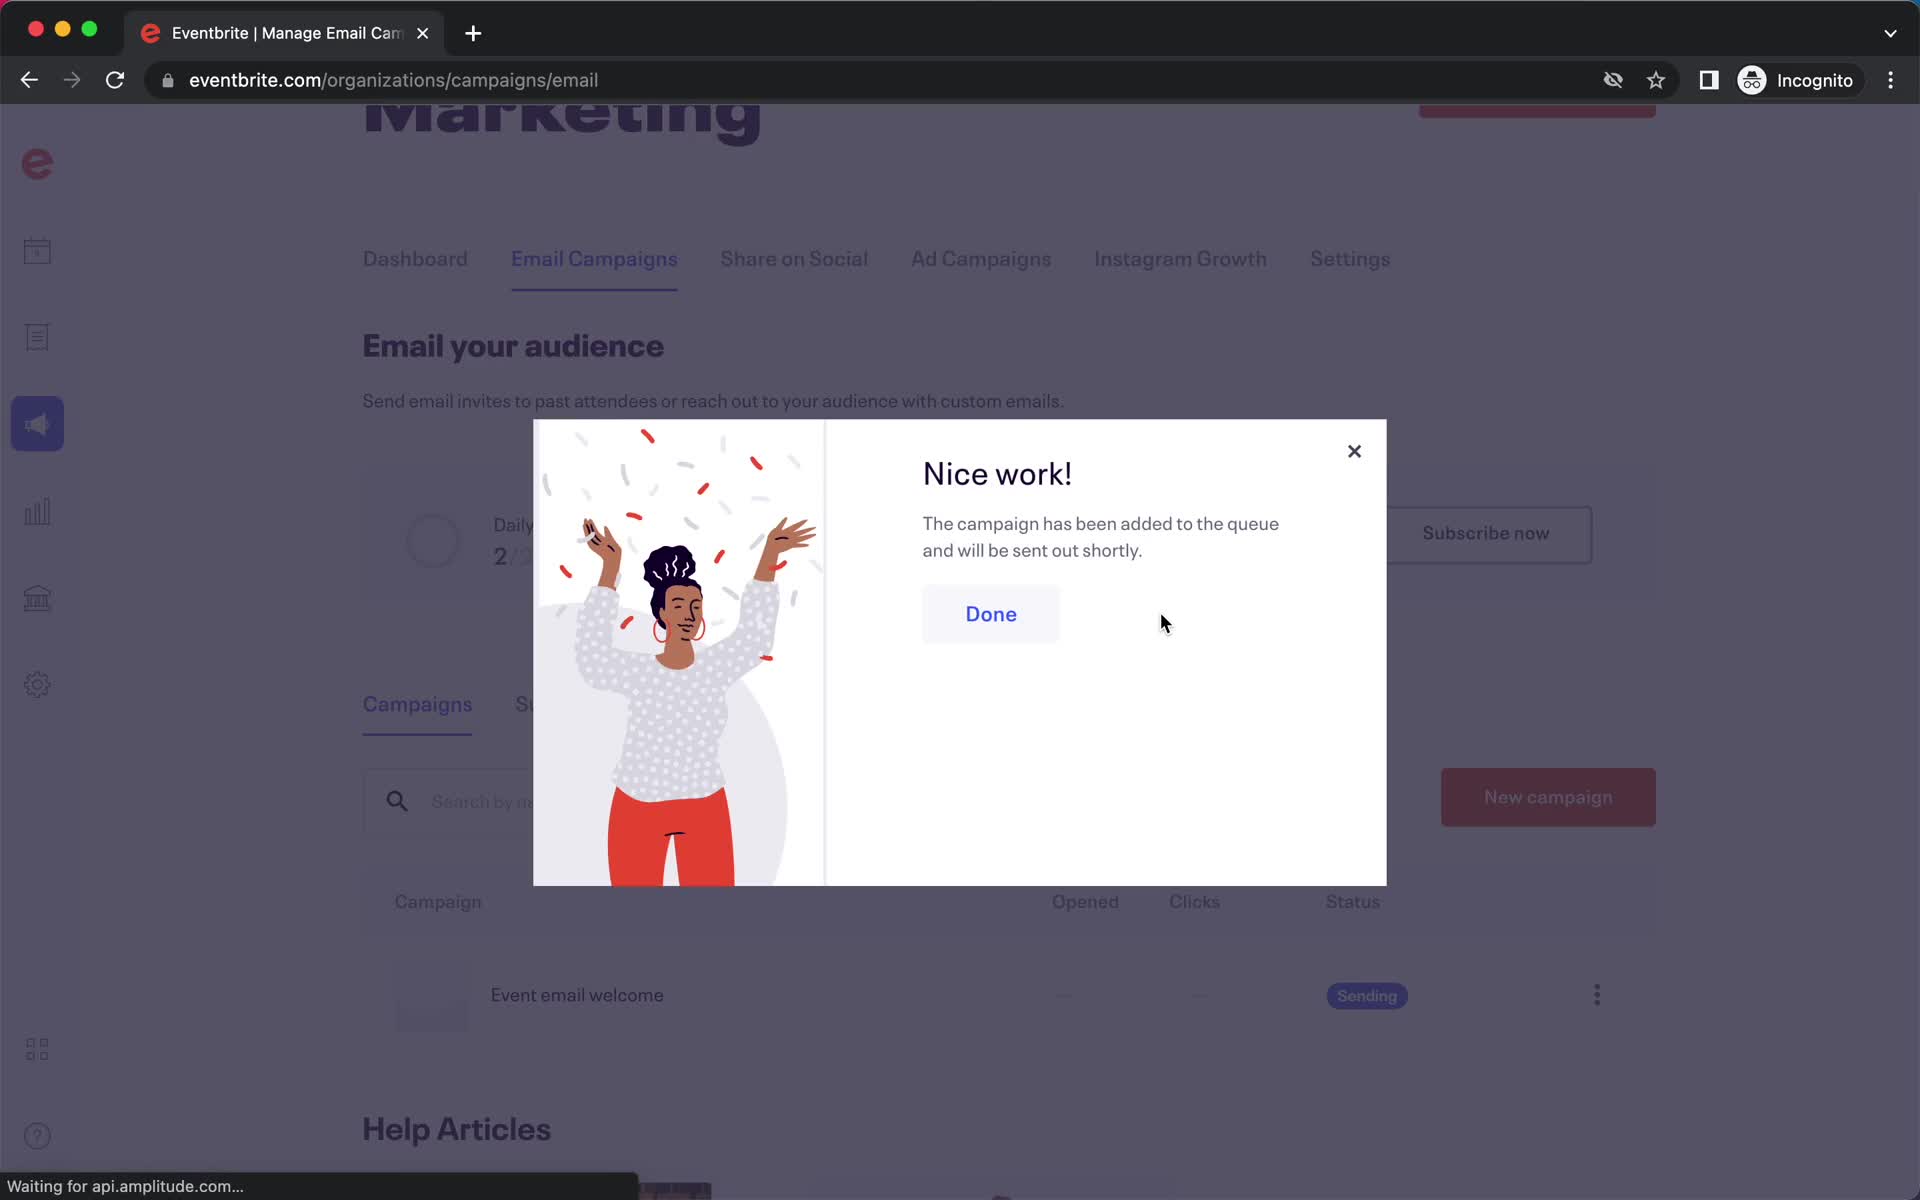Switch to the Share on Social tab
Image resolution: width=1920 pixels, height=1200 pixels.
[x=793, y=259]
